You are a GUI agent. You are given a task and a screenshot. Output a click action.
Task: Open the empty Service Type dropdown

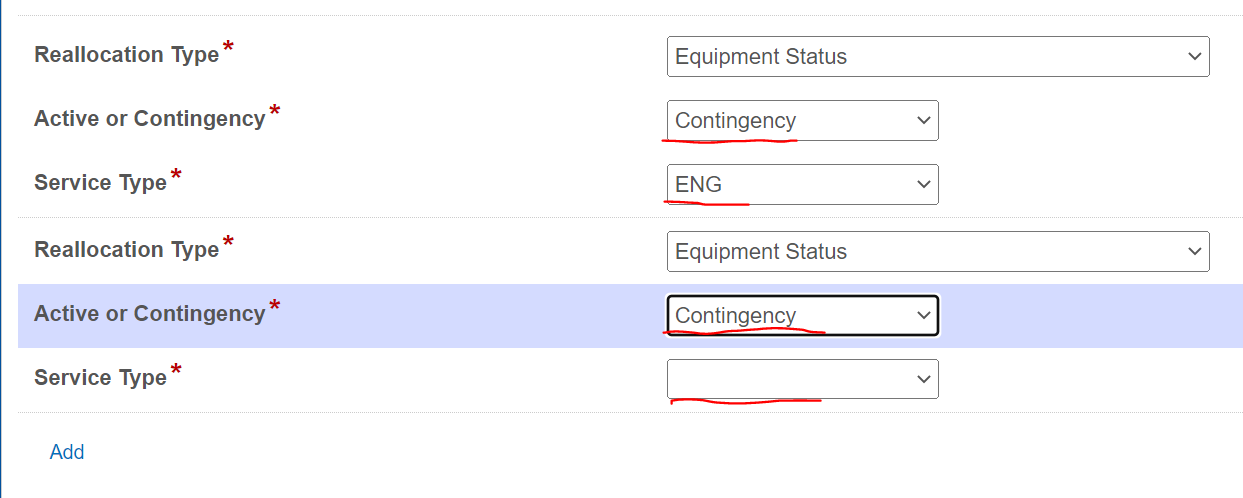pos(802,379)
